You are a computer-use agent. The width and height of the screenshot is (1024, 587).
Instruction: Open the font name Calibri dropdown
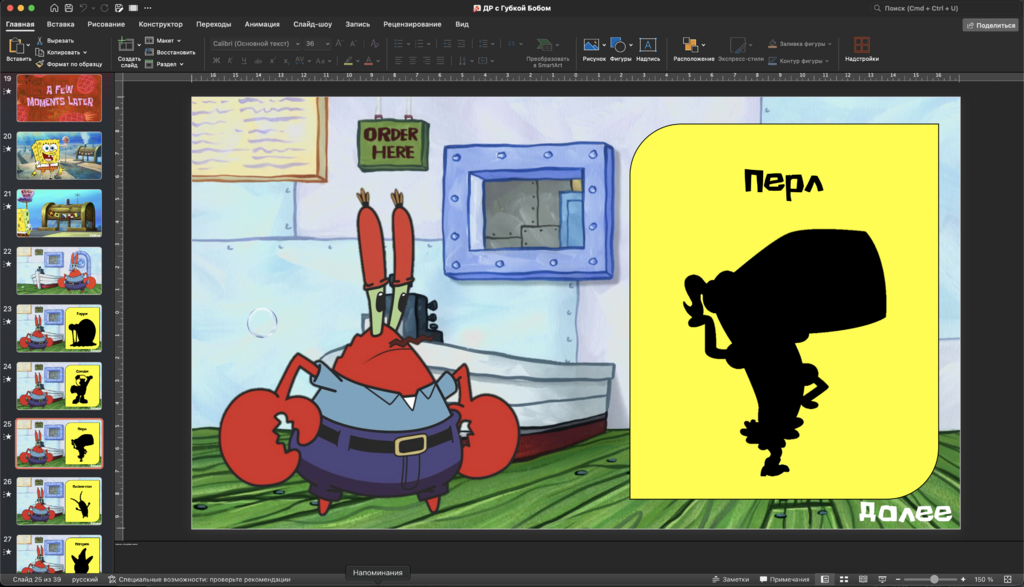click(x=298, y=44)
